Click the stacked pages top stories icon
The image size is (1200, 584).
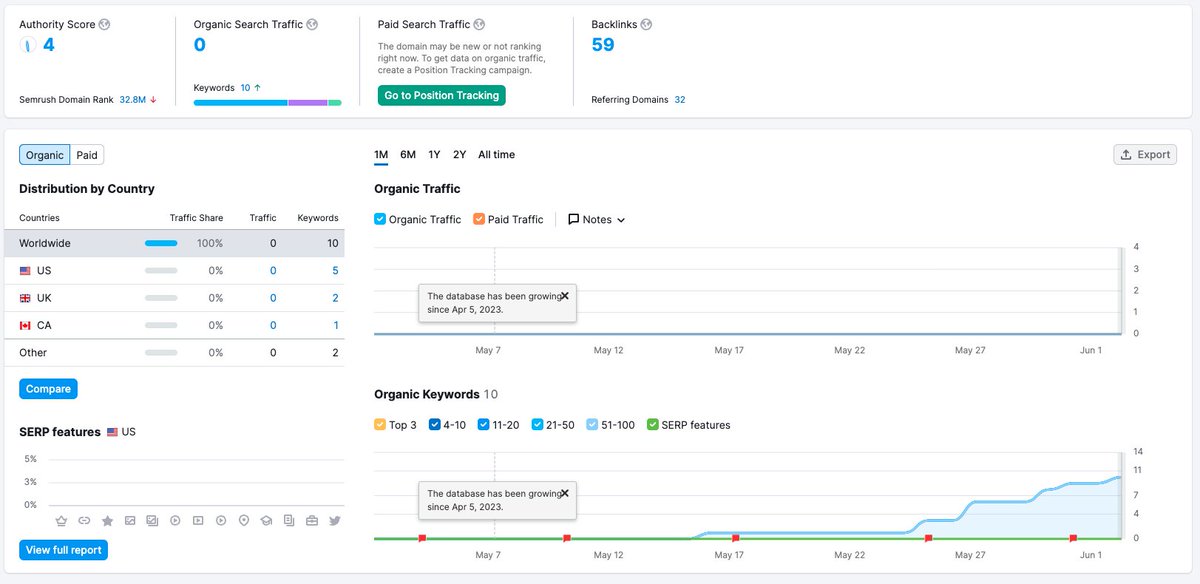tap(289, 521)
